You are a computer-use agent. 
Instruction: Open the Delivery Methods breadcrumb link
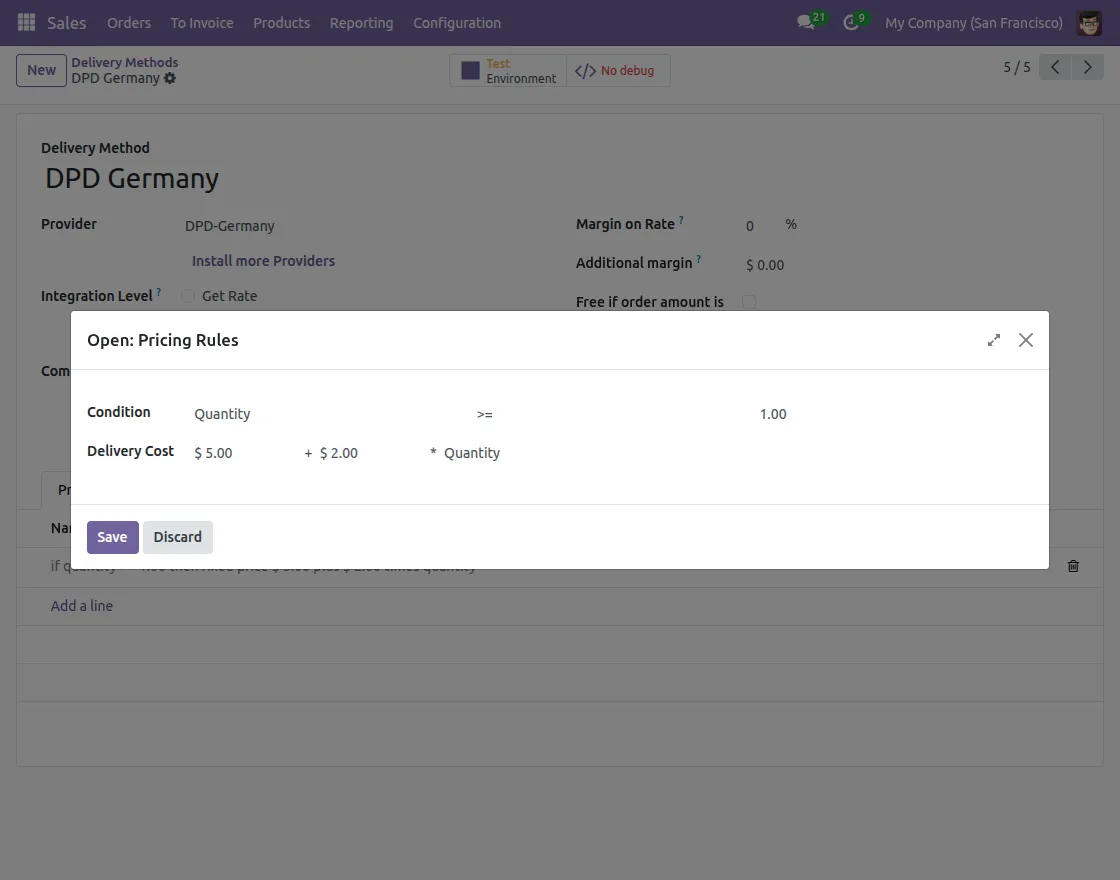(125, 62)
